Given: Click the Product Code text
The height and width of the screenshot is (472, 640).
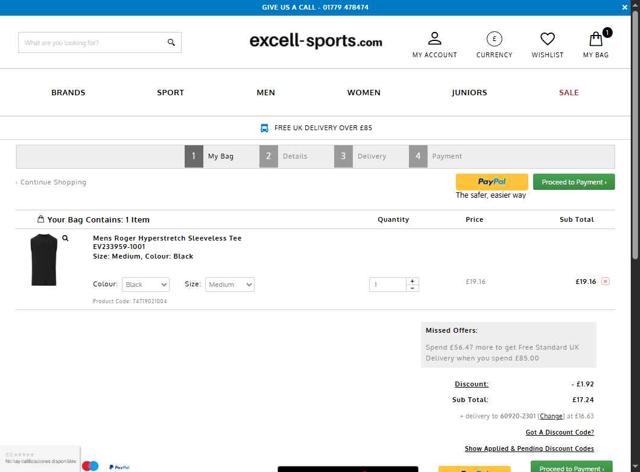Looking at the screenshot, I should click(x=130, y=301).
